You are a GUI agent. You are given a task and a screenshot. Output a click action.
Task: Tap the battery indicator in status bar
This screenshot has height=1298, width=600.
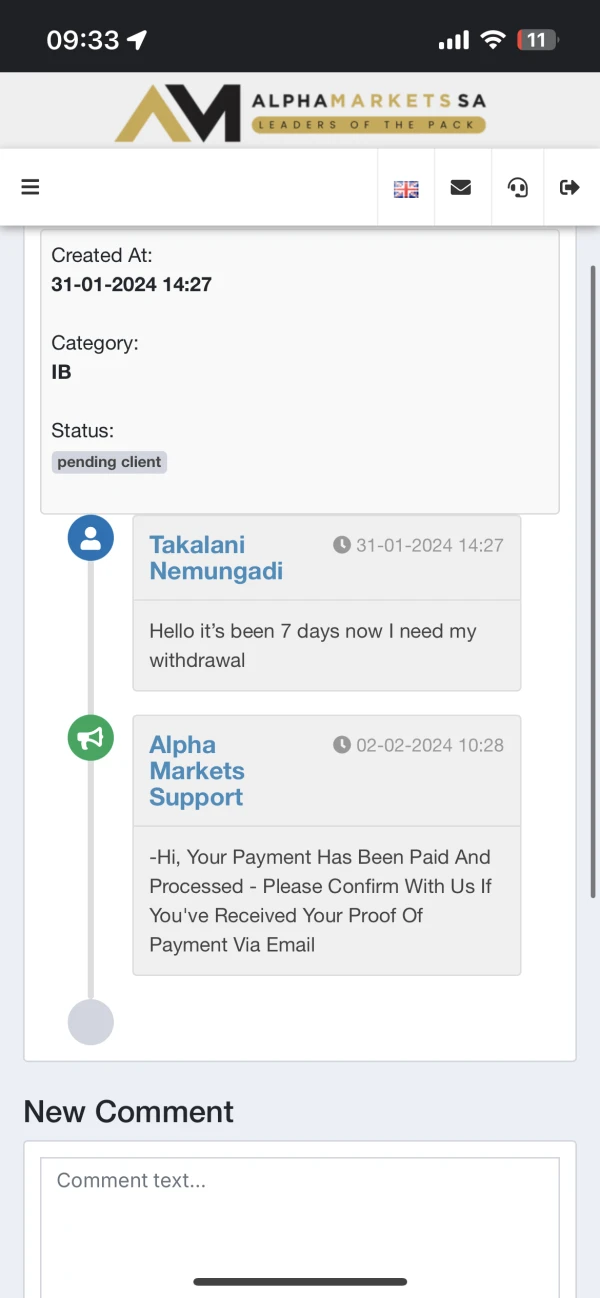(537, 40)
